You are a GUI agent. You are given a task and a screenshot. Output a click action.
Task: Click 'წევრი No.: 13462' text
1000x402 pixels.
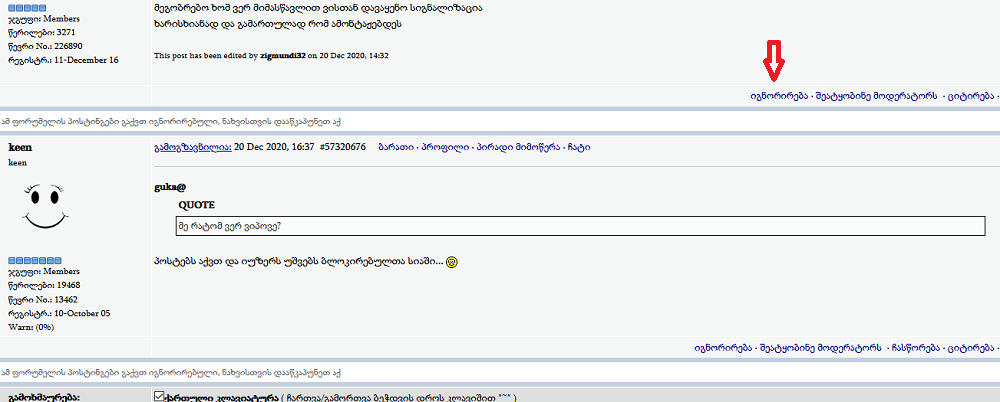[43, 299]
